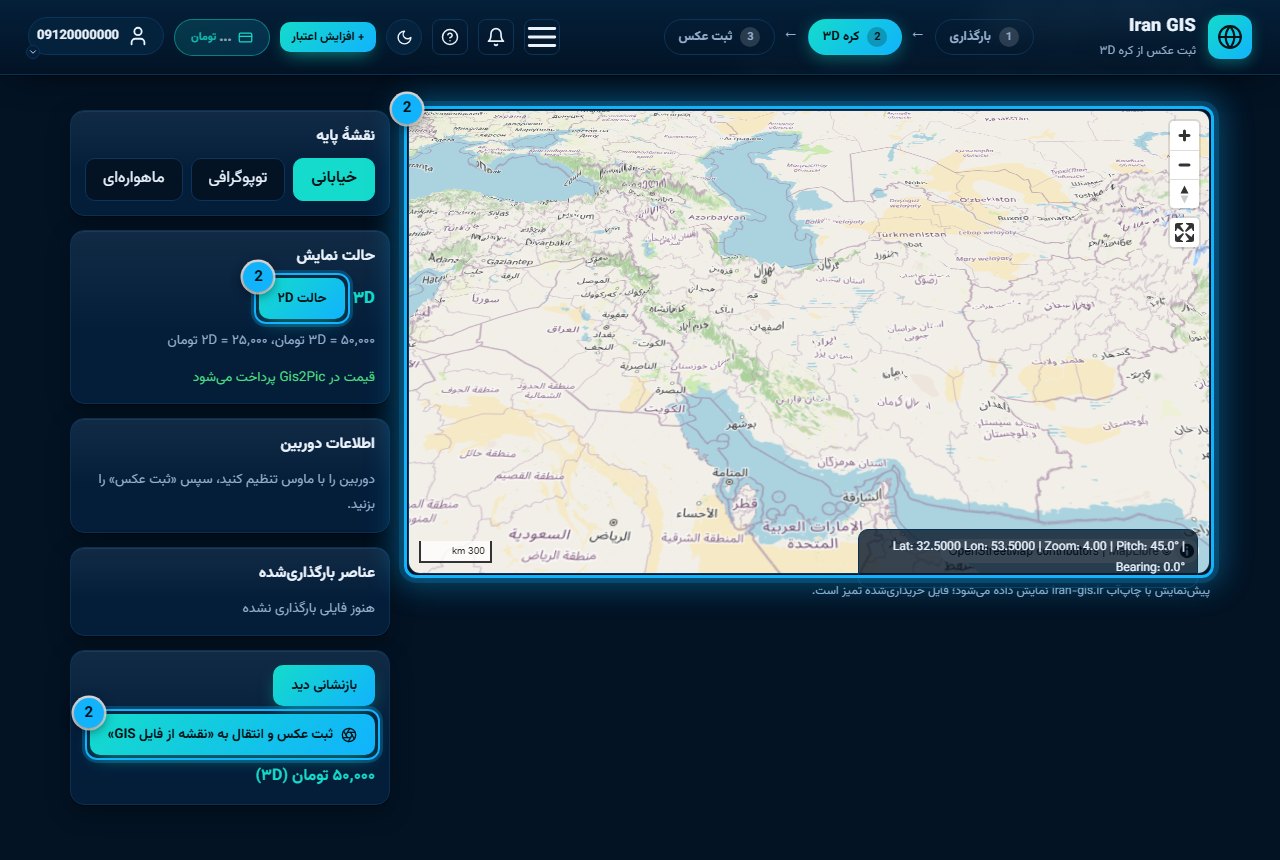Toggle dark mode moon icon
The image size is (1280, 860).
404,37
